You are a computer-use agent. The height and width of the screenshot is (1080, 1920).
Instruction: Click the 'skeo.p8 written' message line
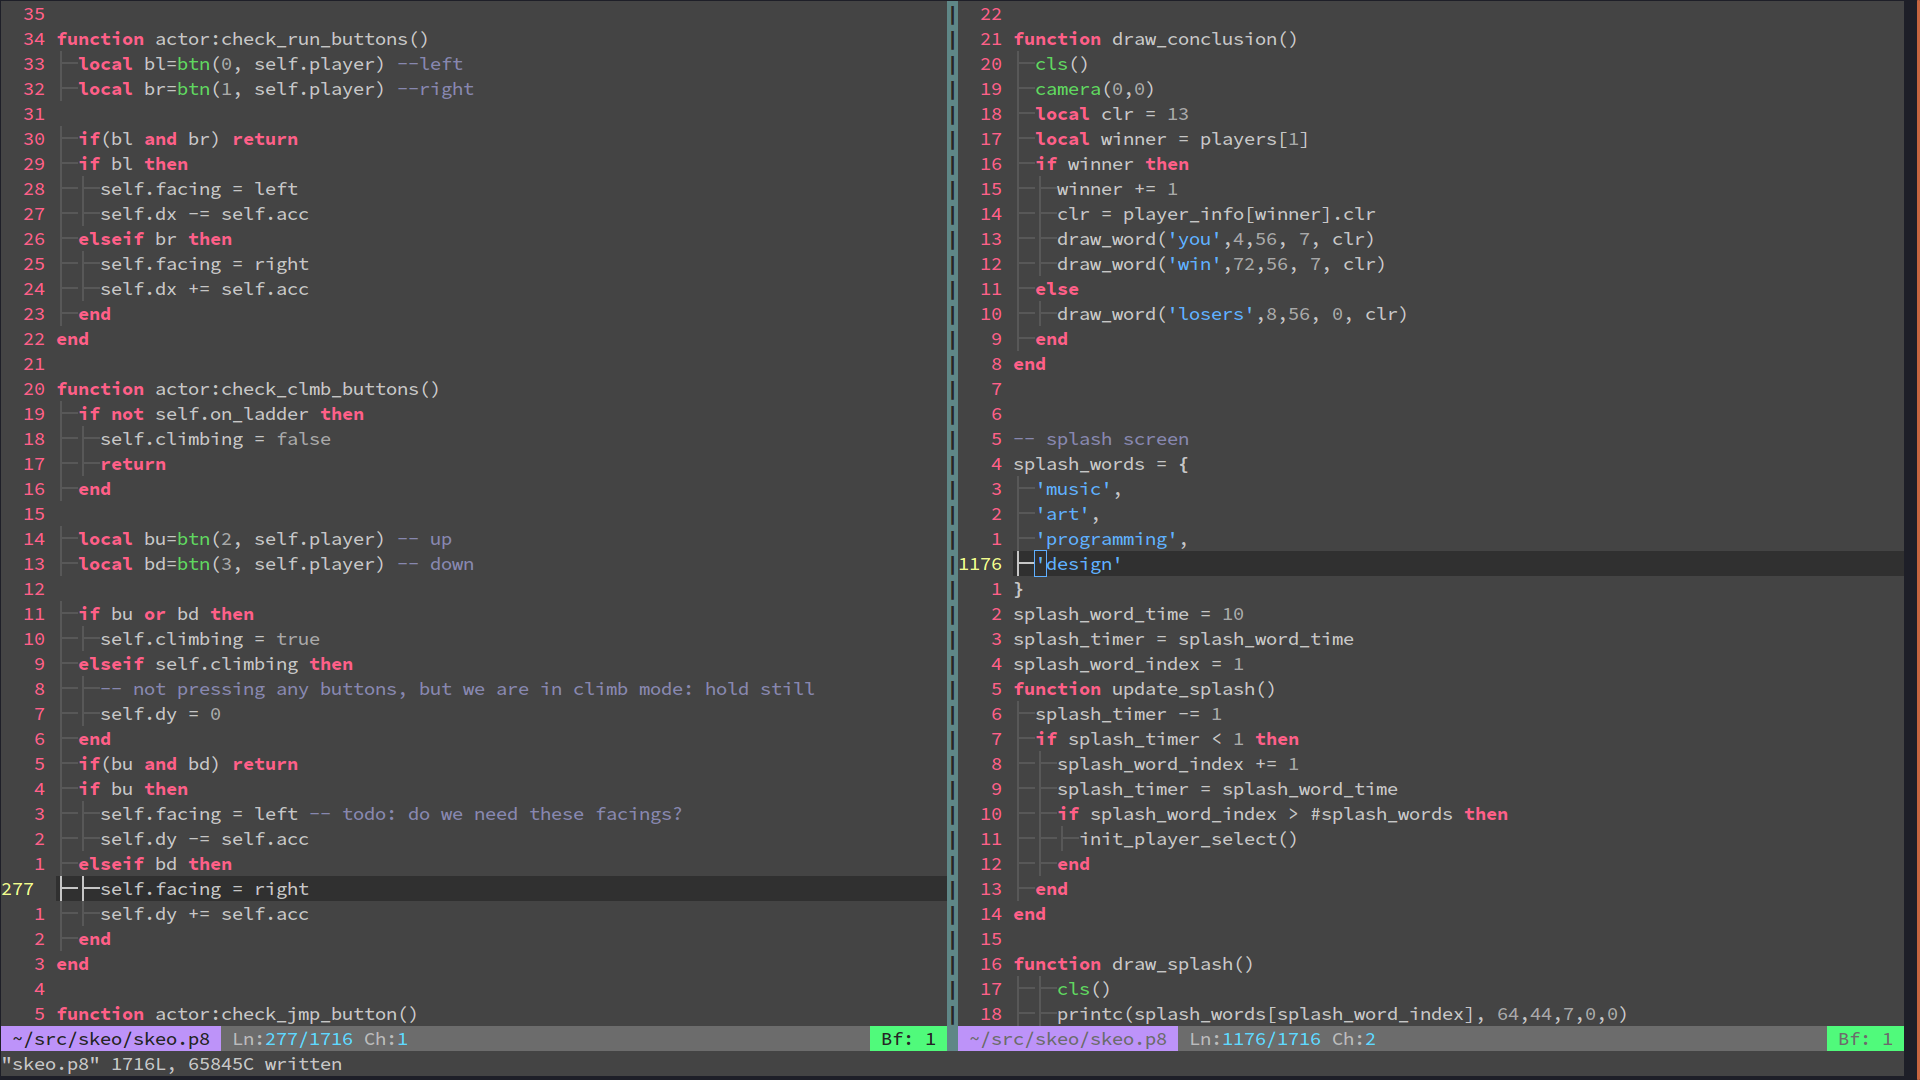coord(171,1064)
